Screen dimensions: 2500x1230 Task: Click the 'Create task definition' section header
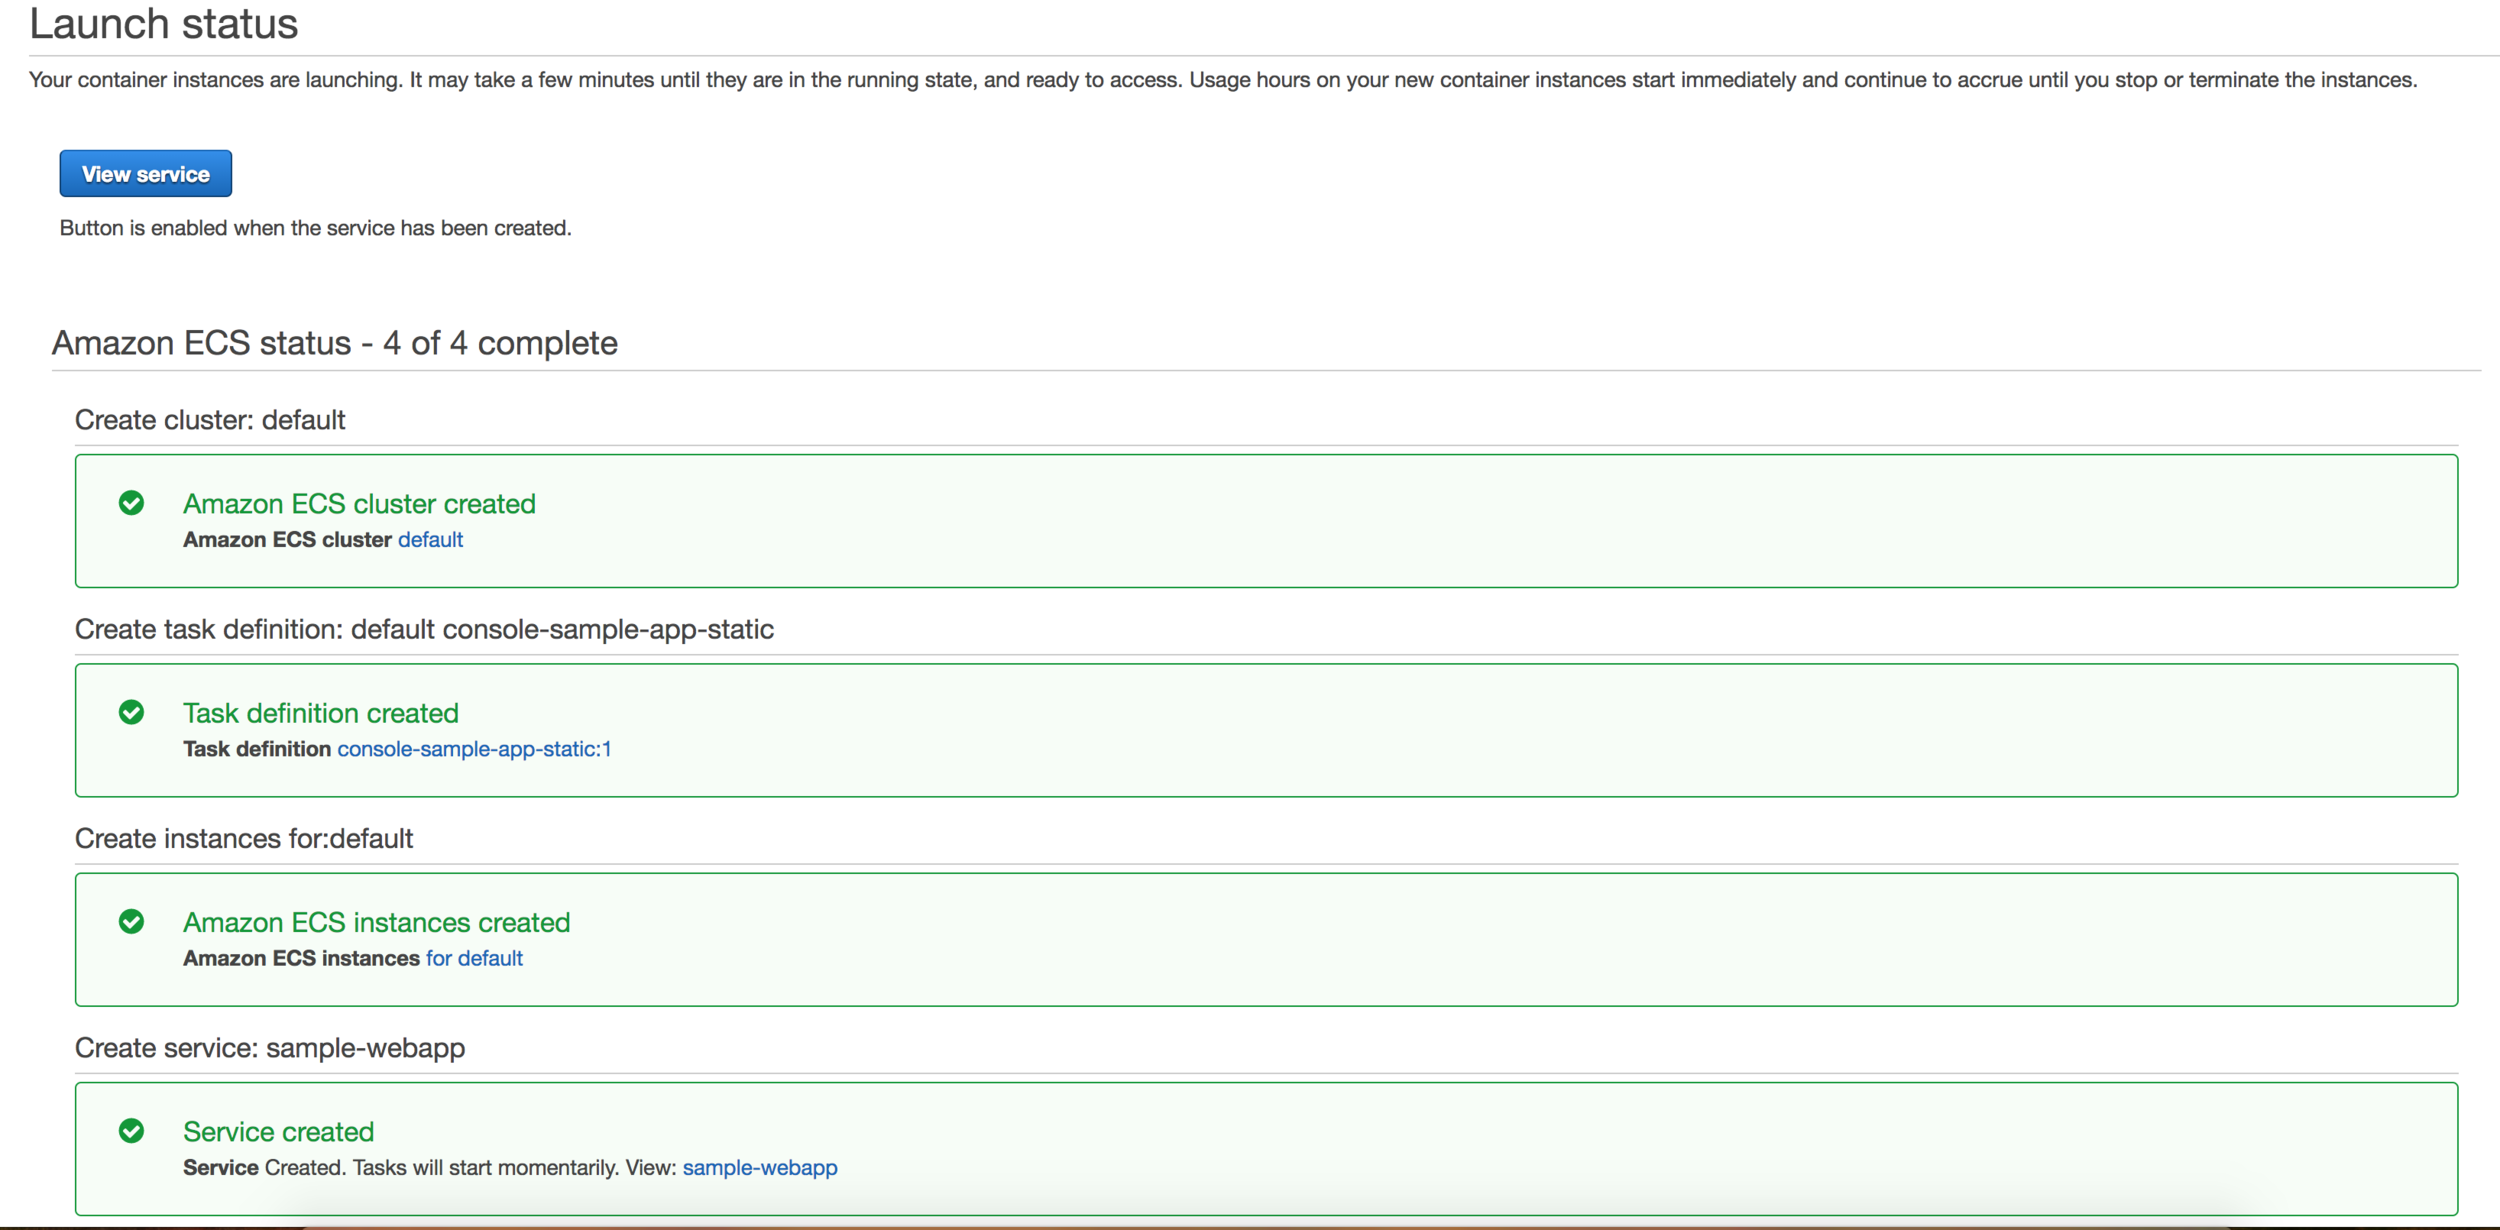(424, 629)
